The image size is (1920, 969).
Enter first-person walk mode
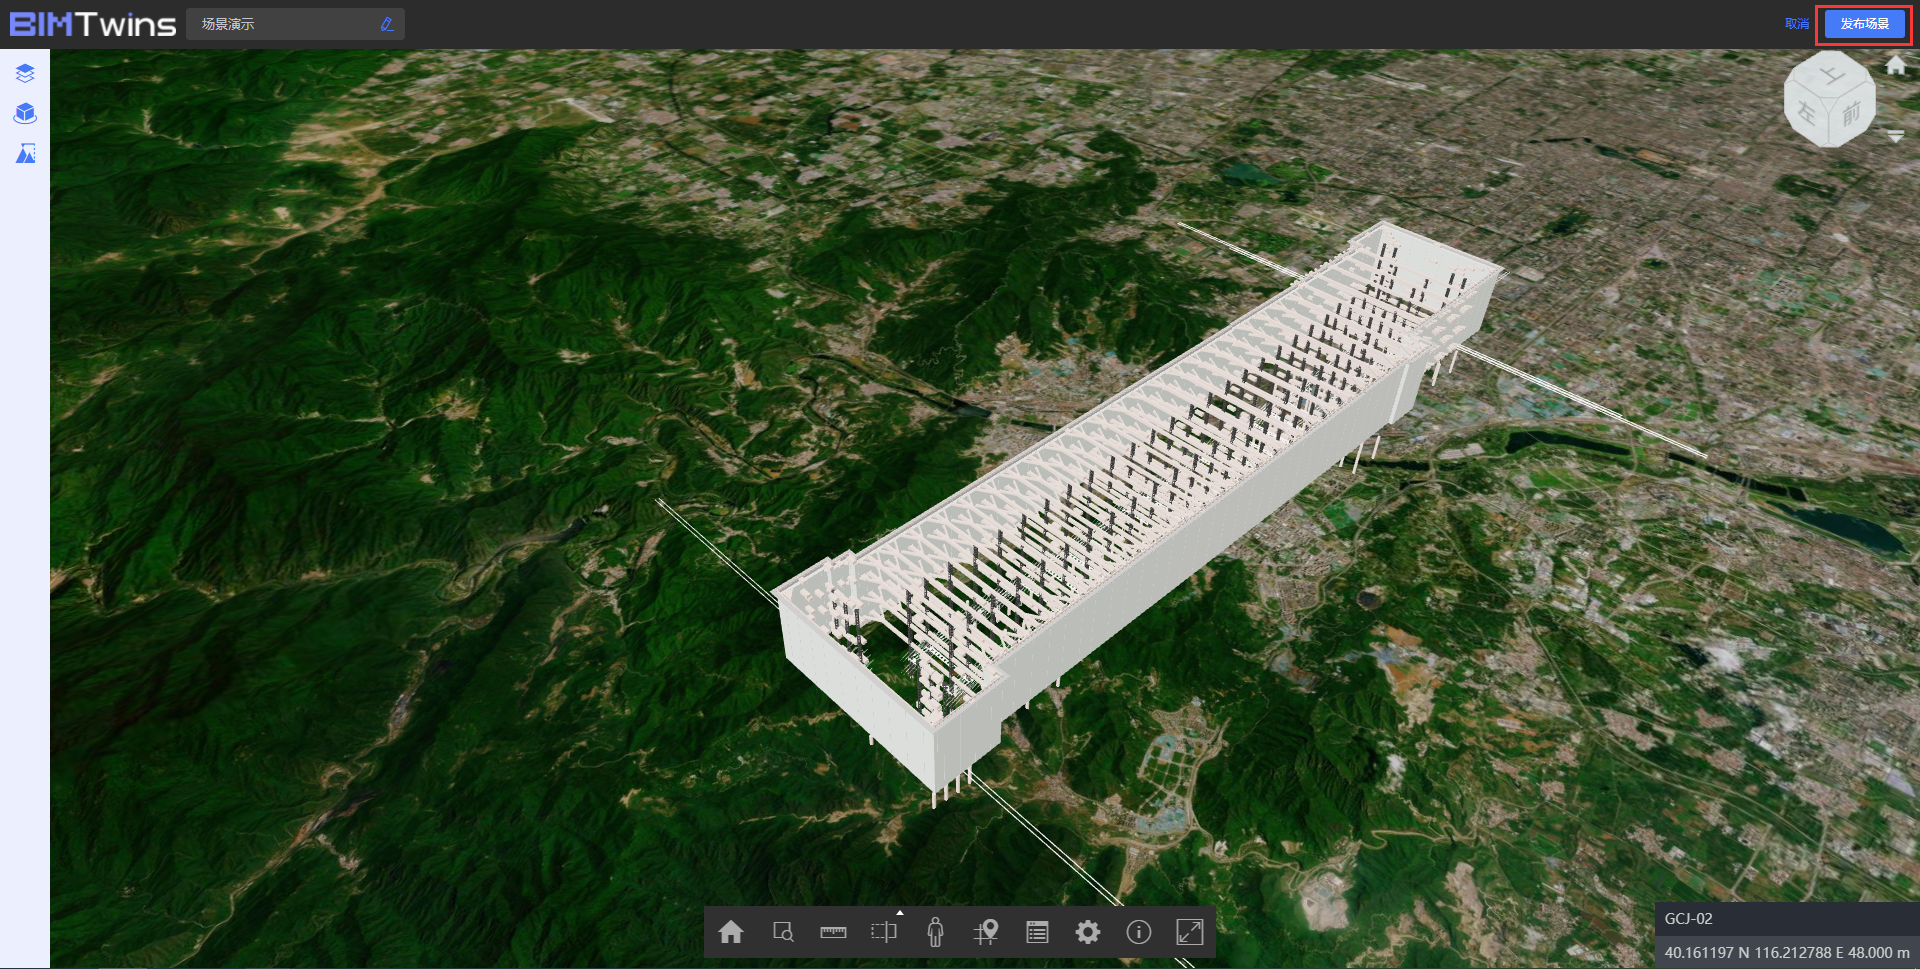(x=935, y=932)
